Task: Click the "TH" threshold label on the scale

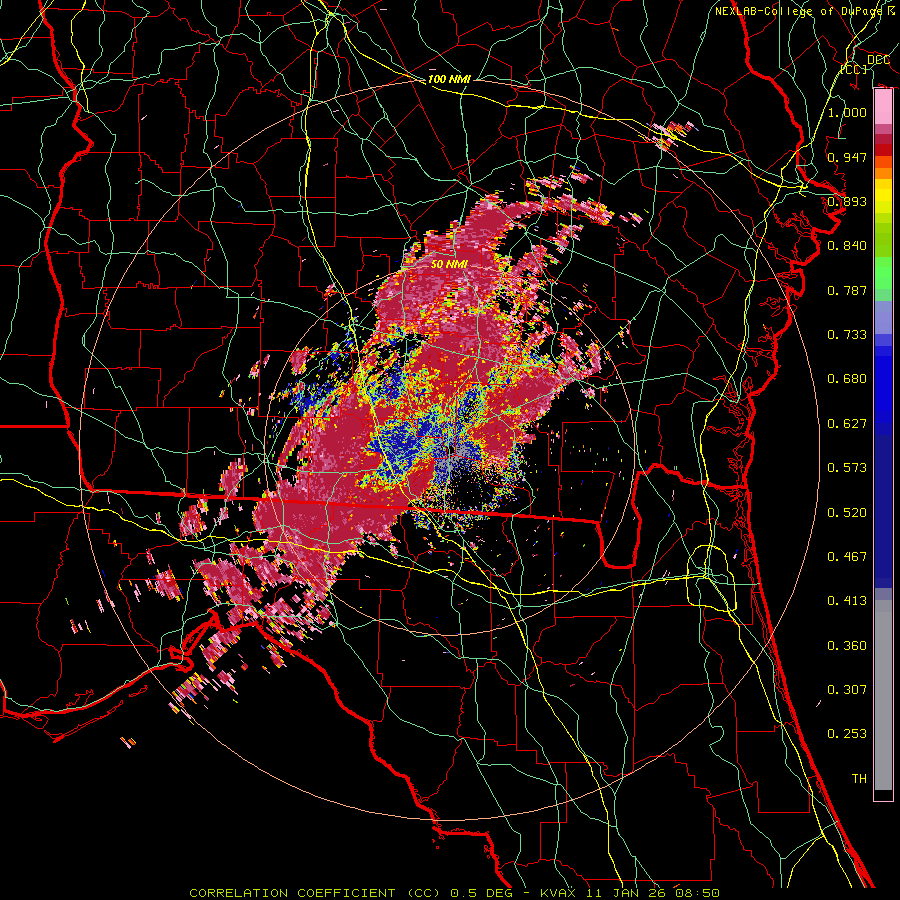Action: (859, 779)
